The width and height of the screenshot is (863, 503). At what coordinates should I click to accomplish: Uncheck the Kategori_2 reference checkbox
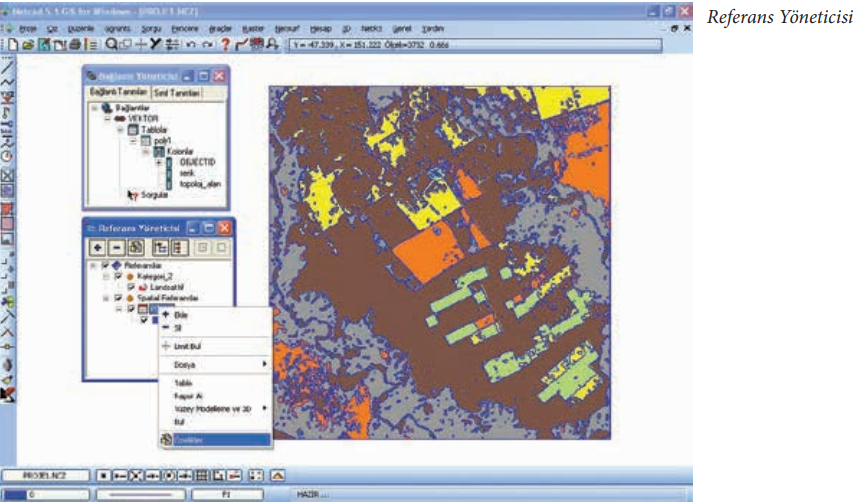(x=119, y=276)
